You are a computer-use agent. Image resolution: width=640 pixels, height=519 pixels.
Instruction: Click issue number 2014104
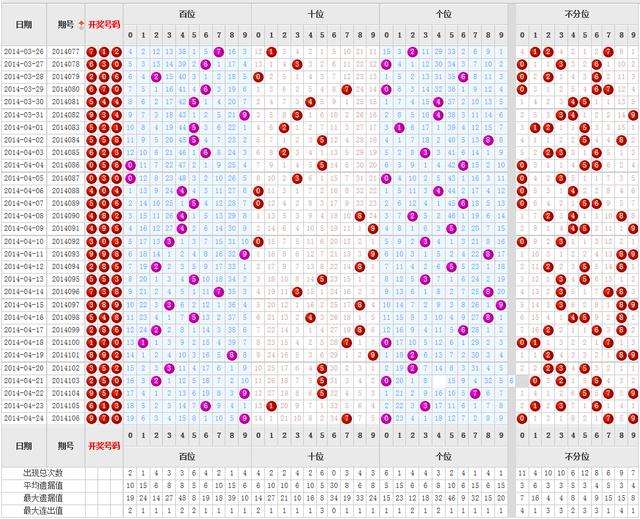point(66,393)
